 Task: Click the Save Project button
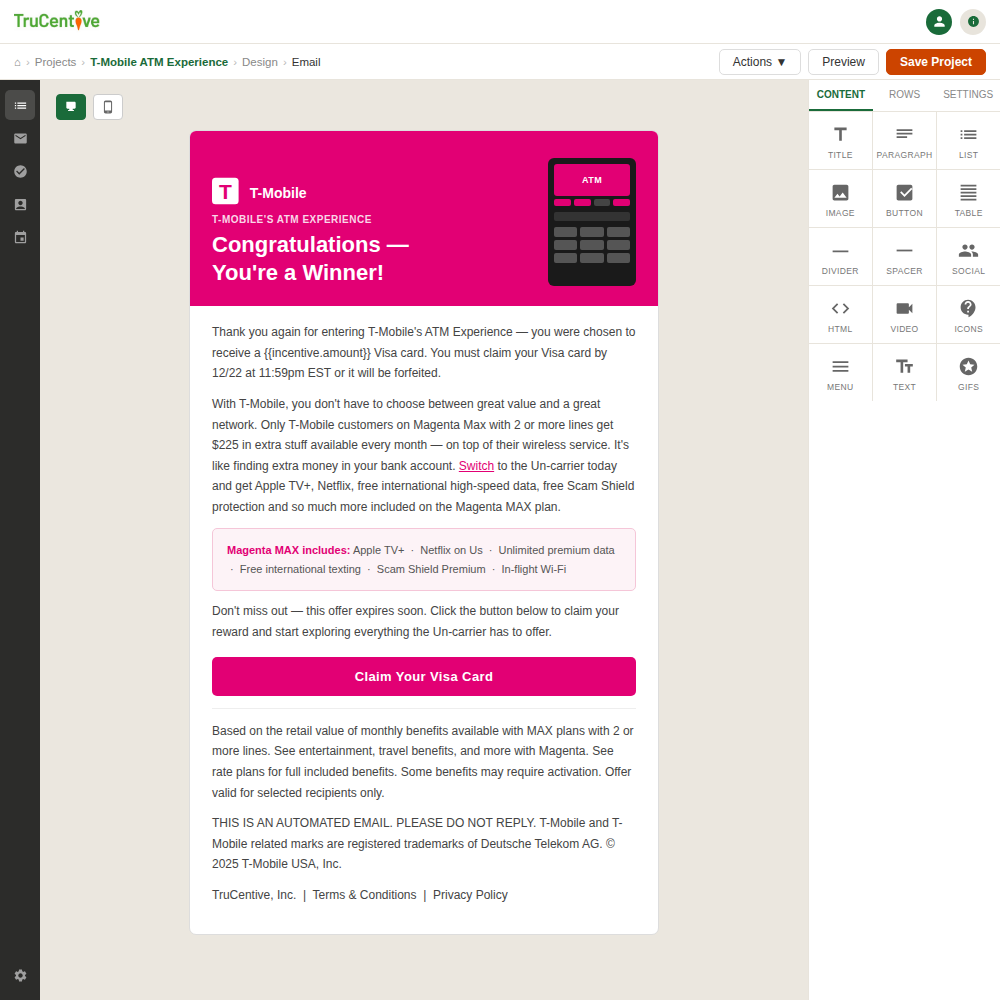(x=935, y=62)
